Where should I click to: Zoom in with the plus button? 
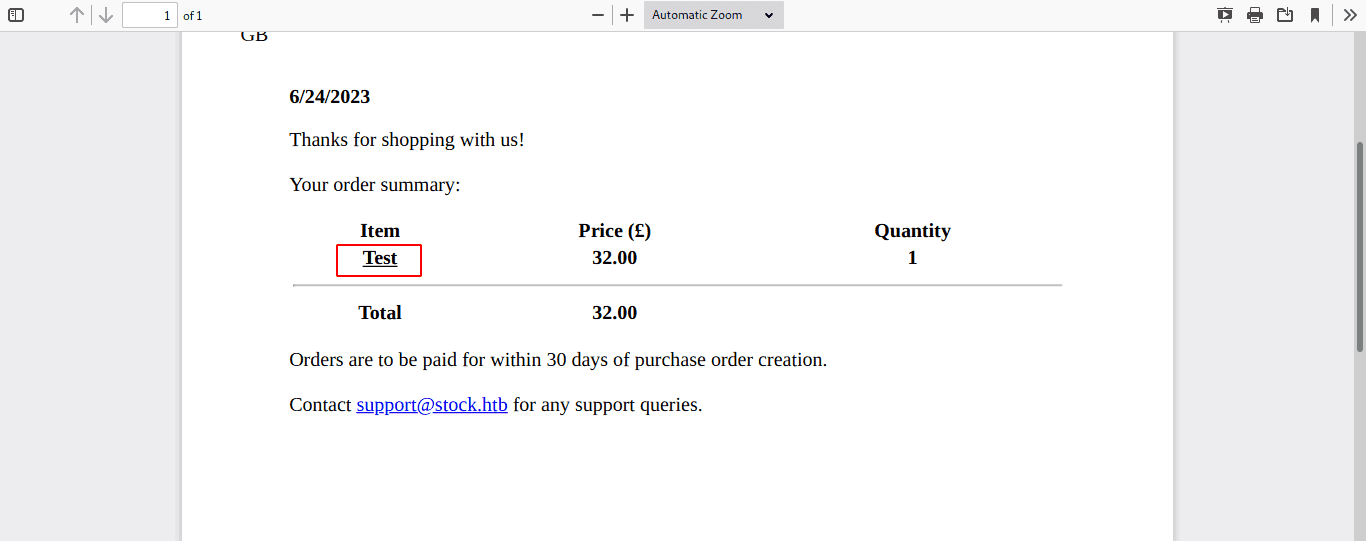(x=627, y=15)
